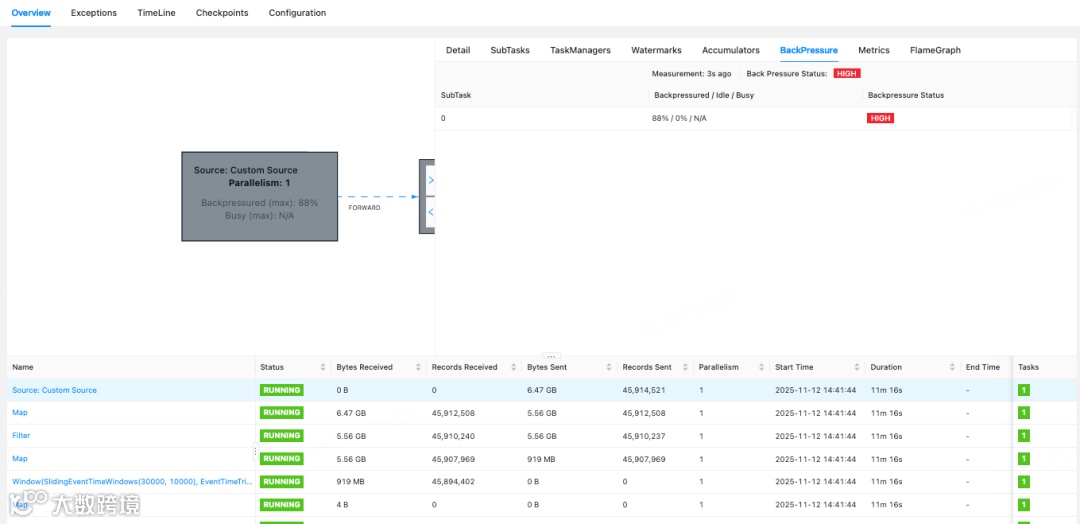Viewport: 1080px width, 524px height.
Task: Click the Tasks column header
Action: click(1028, 368)
